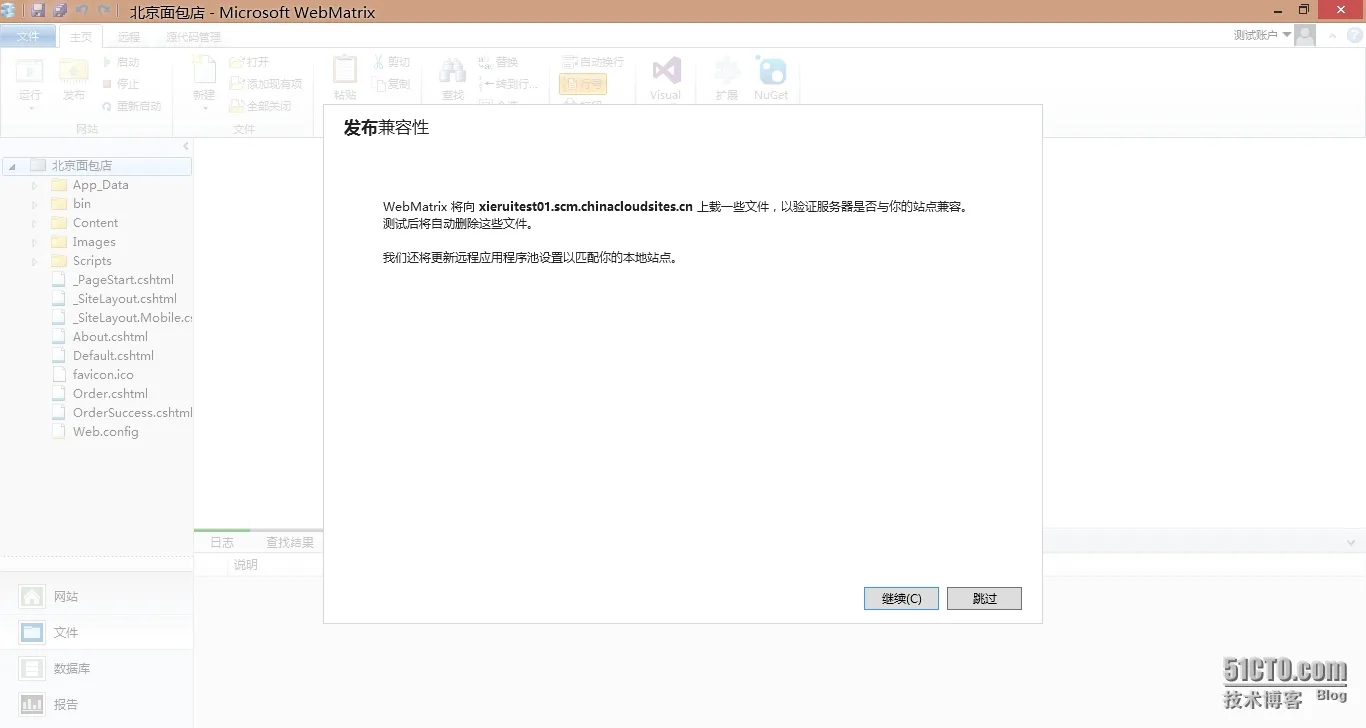Click the 重新启动 (Restart) ribbon button
The width and height of the screenshot is (1366, 728).
coord(131,106)
